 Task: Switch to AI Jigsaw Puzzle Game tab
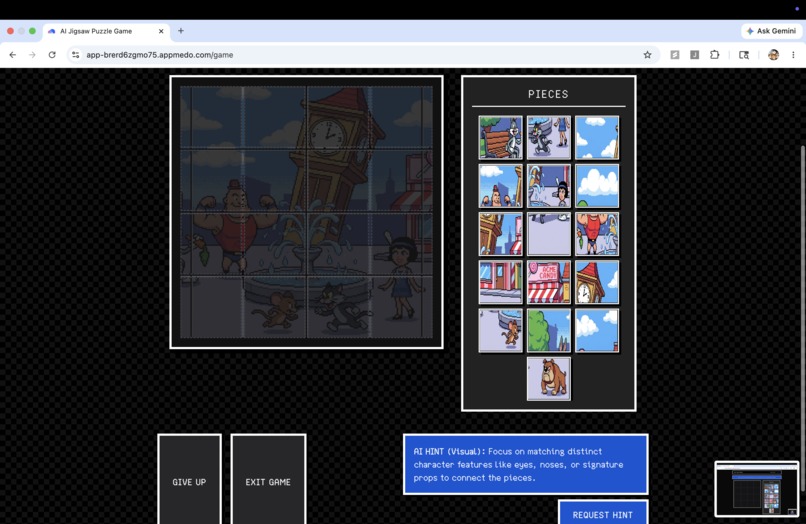tap(105, 31)
